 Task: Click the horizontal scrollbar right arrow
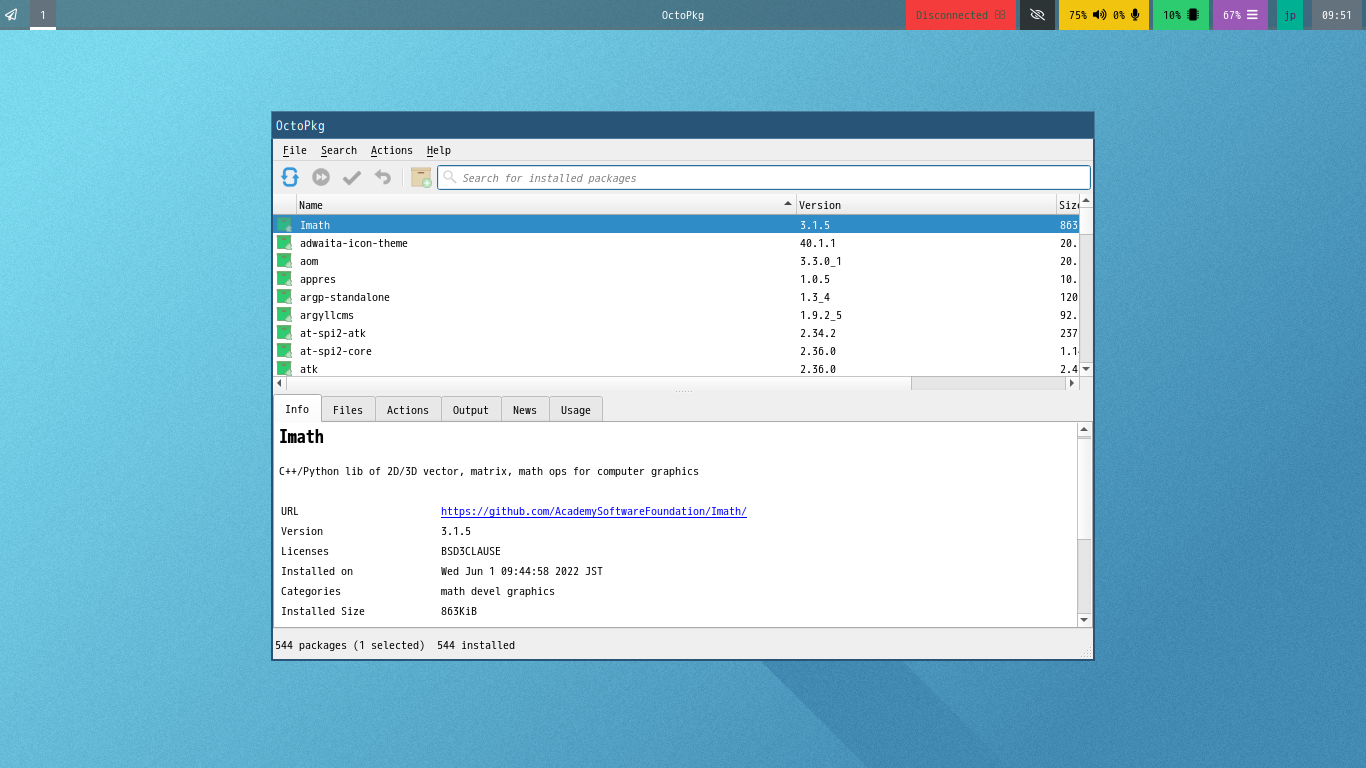(x=1072, y=383)
